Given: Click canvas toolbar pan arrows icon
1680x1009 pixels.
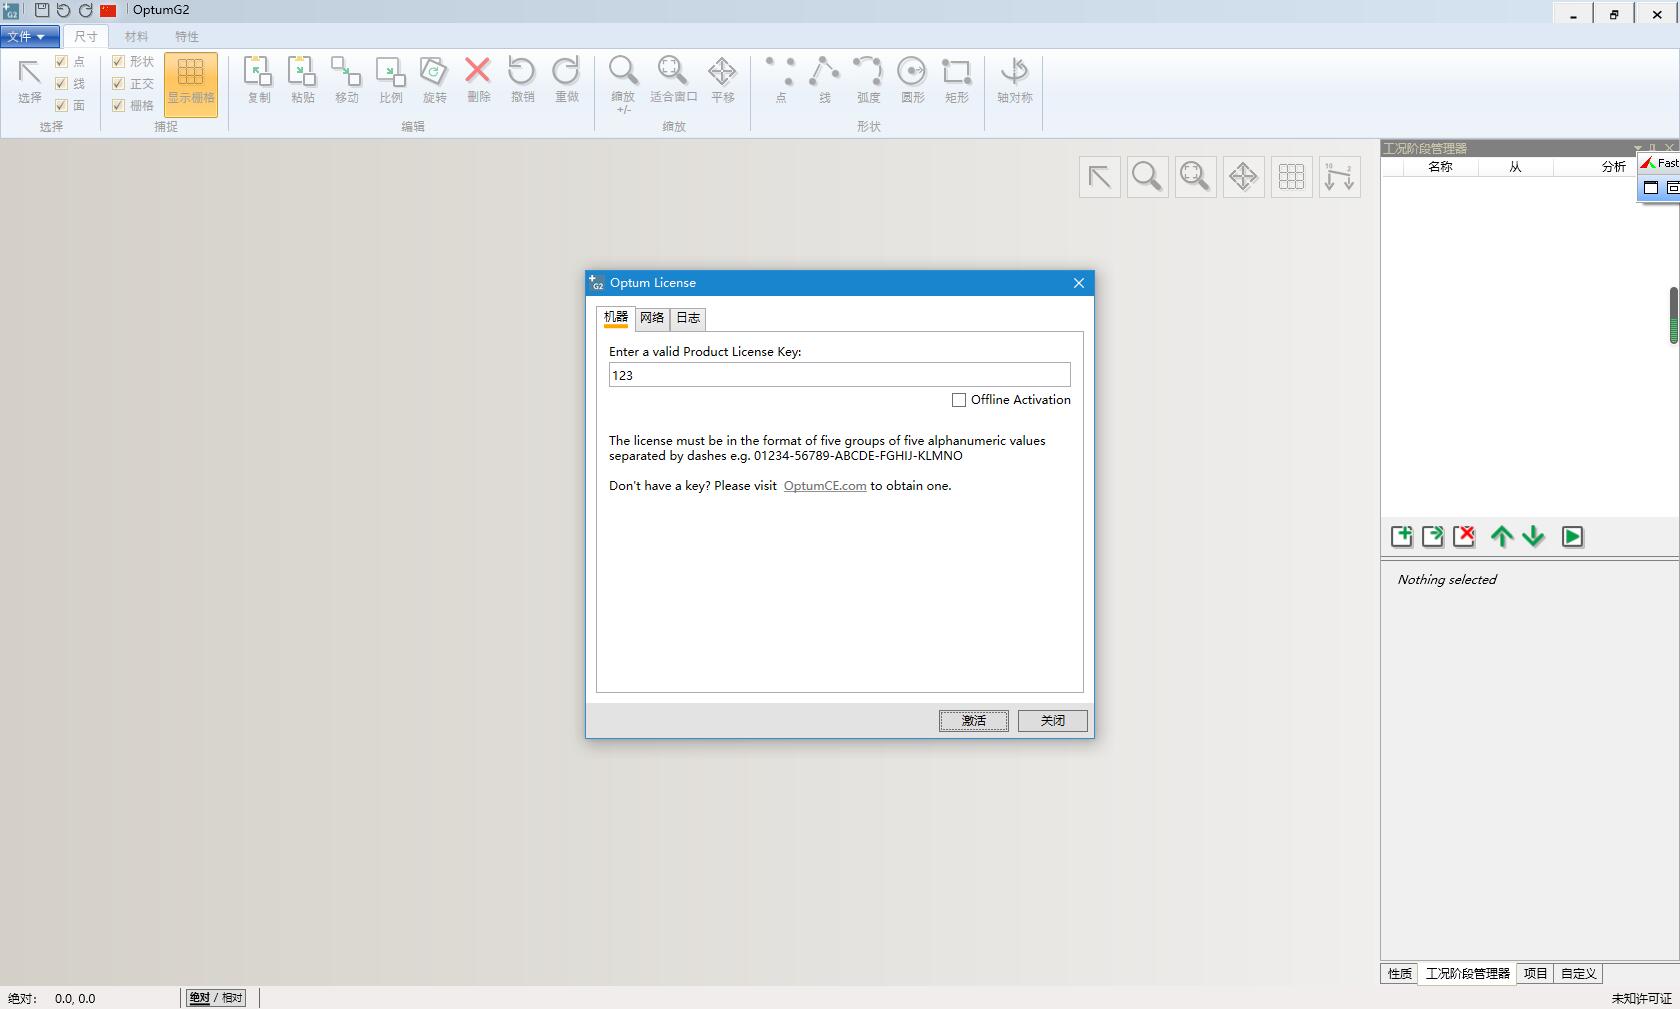Looking at the screenshot, I should pyautogui.click(x=1243, y=177).
